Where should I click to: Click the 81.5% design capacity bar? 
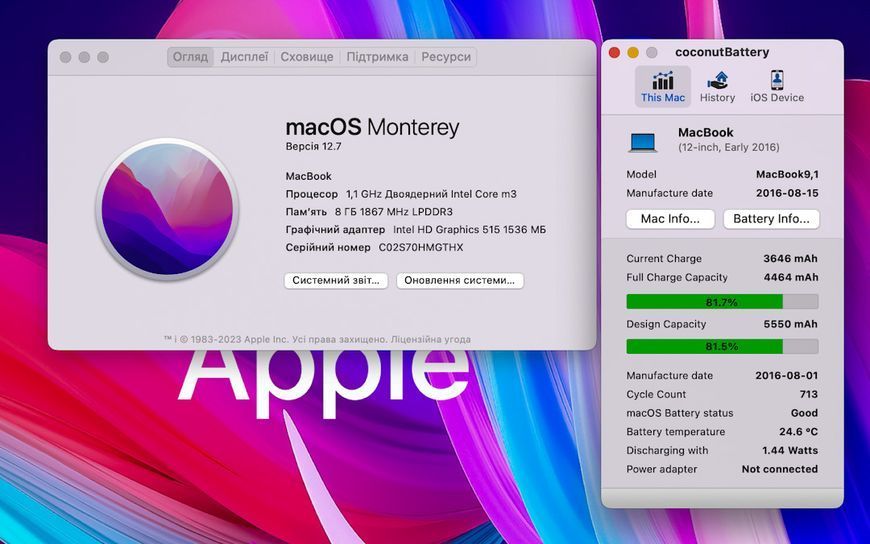[x=722, y=346]
